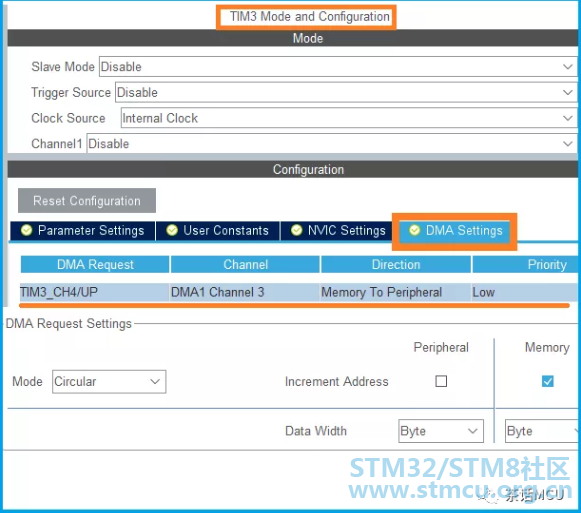Screen dimensions: 581x513
Task: Click the green check icon on NVIC Settings
Action: (296, 230)
